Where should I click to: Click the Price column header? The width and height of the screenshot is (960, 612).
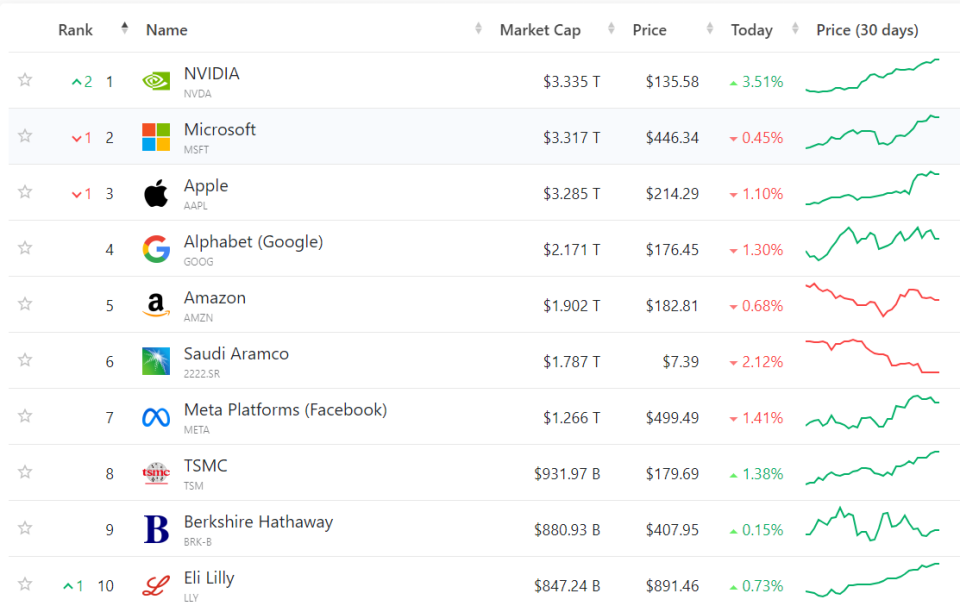click(650, 30)
